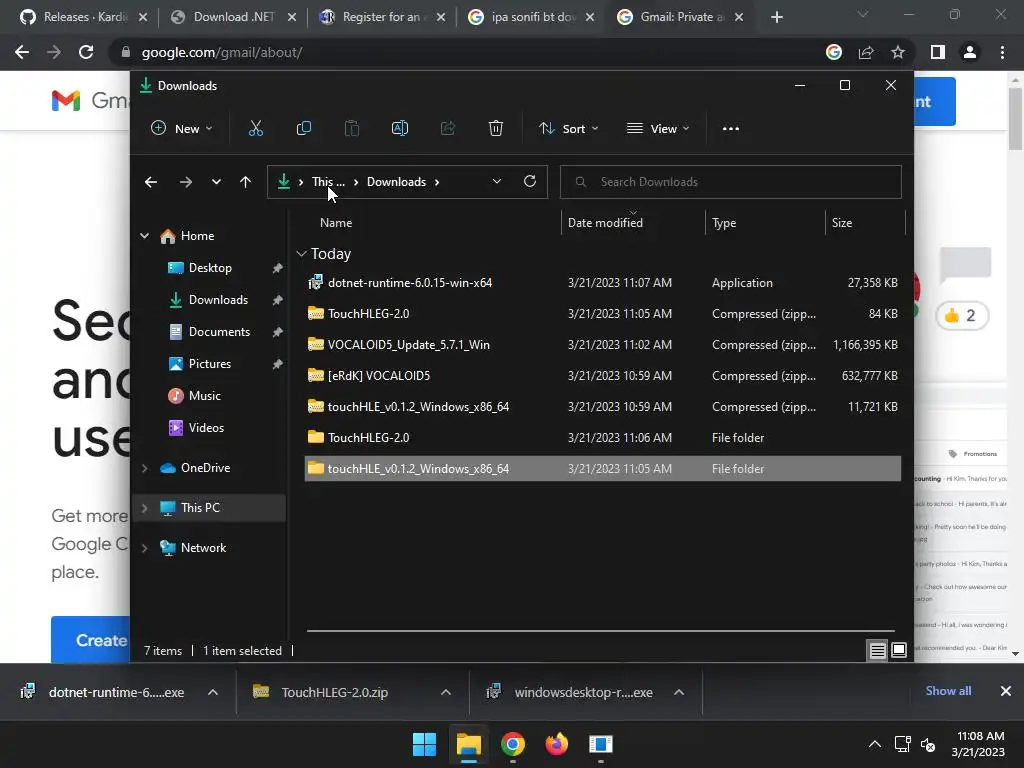
Task: Open the Sort dropdown menu
Action: [568, 129]
